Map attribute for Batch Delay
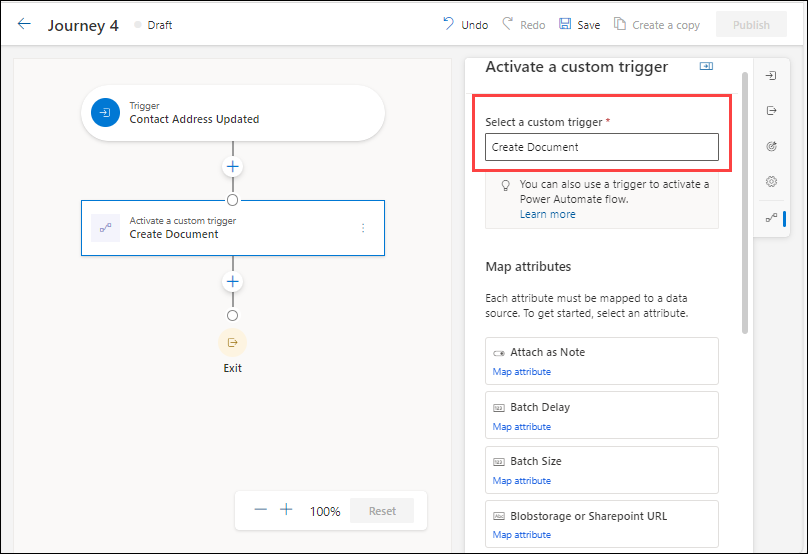 [521, 427]
